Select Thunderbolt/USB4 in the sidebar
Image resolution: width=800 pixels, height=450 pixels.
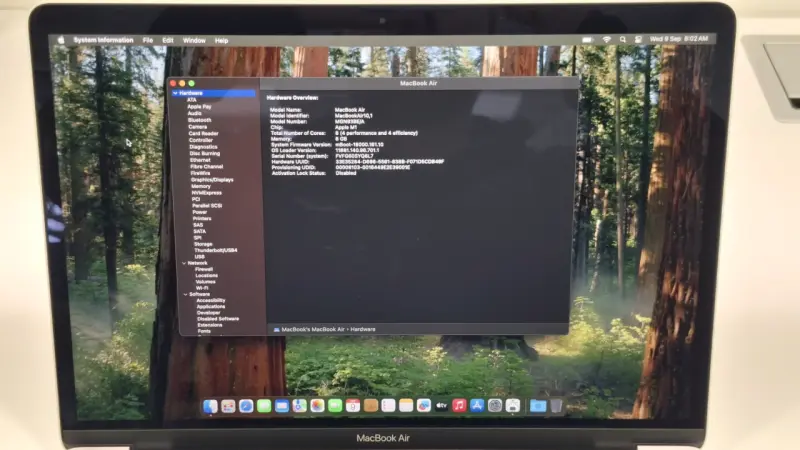click(x=215, y=250)
